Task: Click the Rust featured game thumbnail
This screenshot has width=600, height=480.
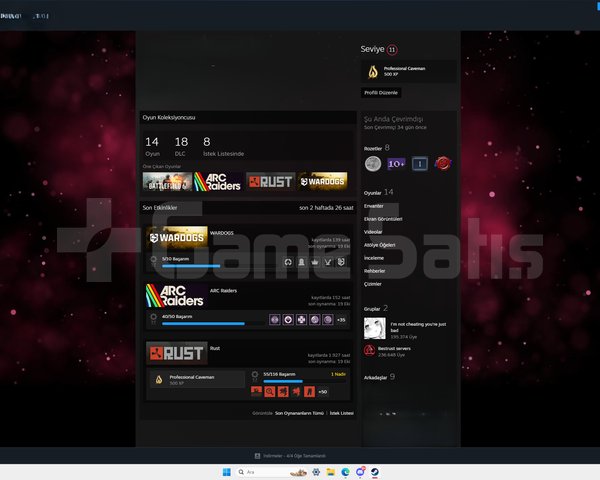Action: pos(270,181)
